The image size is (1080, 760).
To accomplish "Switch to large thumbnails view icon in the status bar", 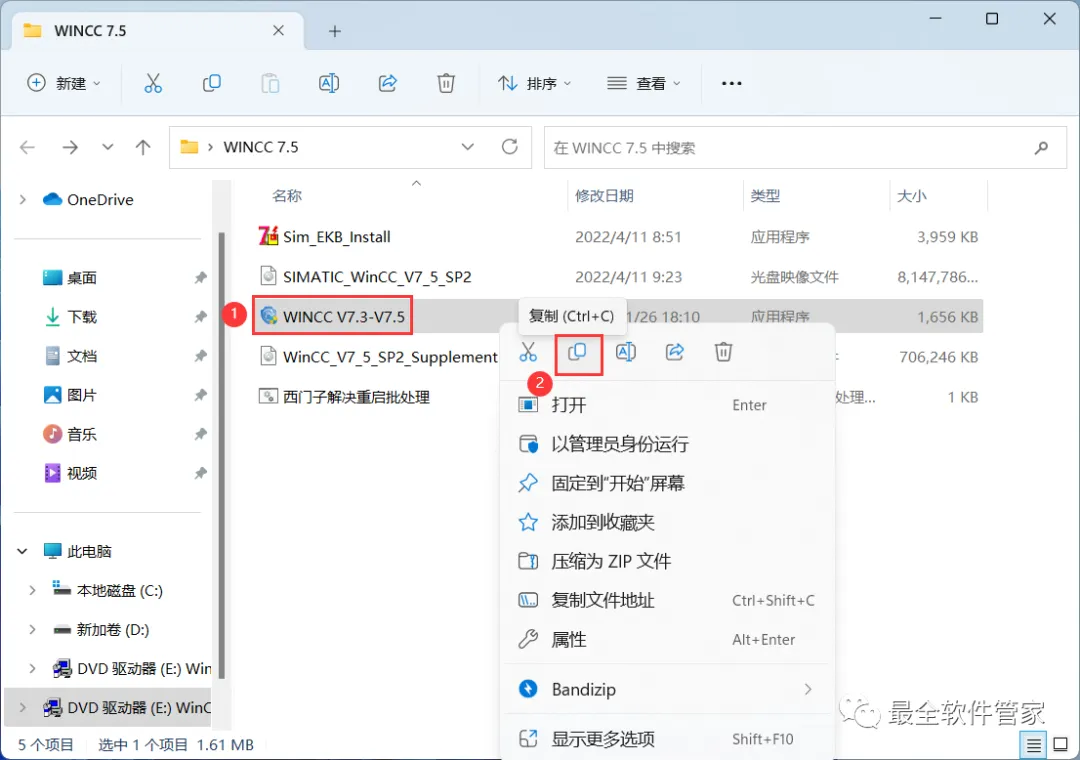I will point(1061,745).
